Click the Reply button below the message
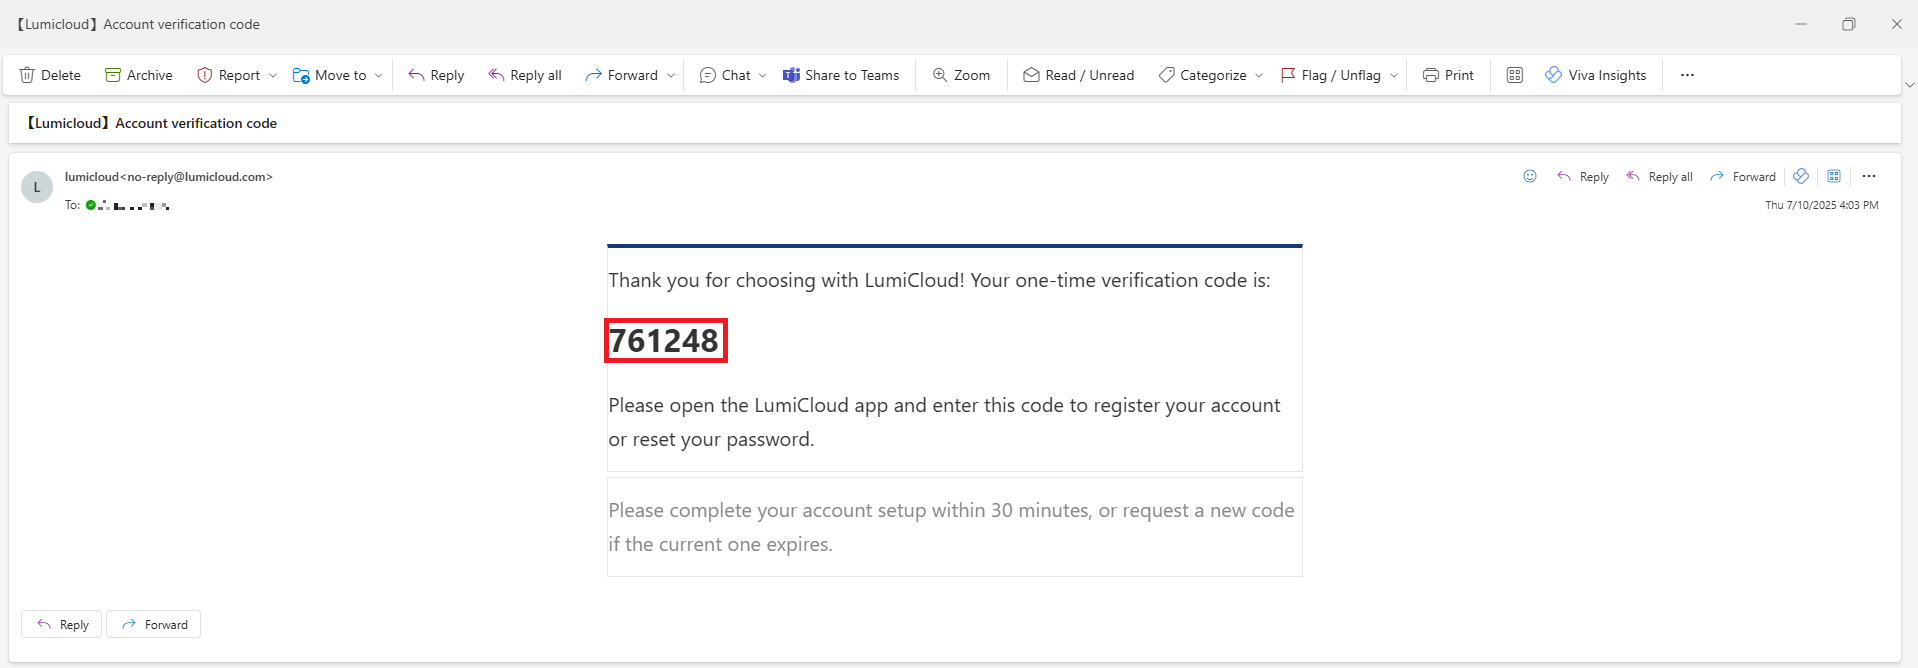 pyautogui.click(x=62, y=624)
